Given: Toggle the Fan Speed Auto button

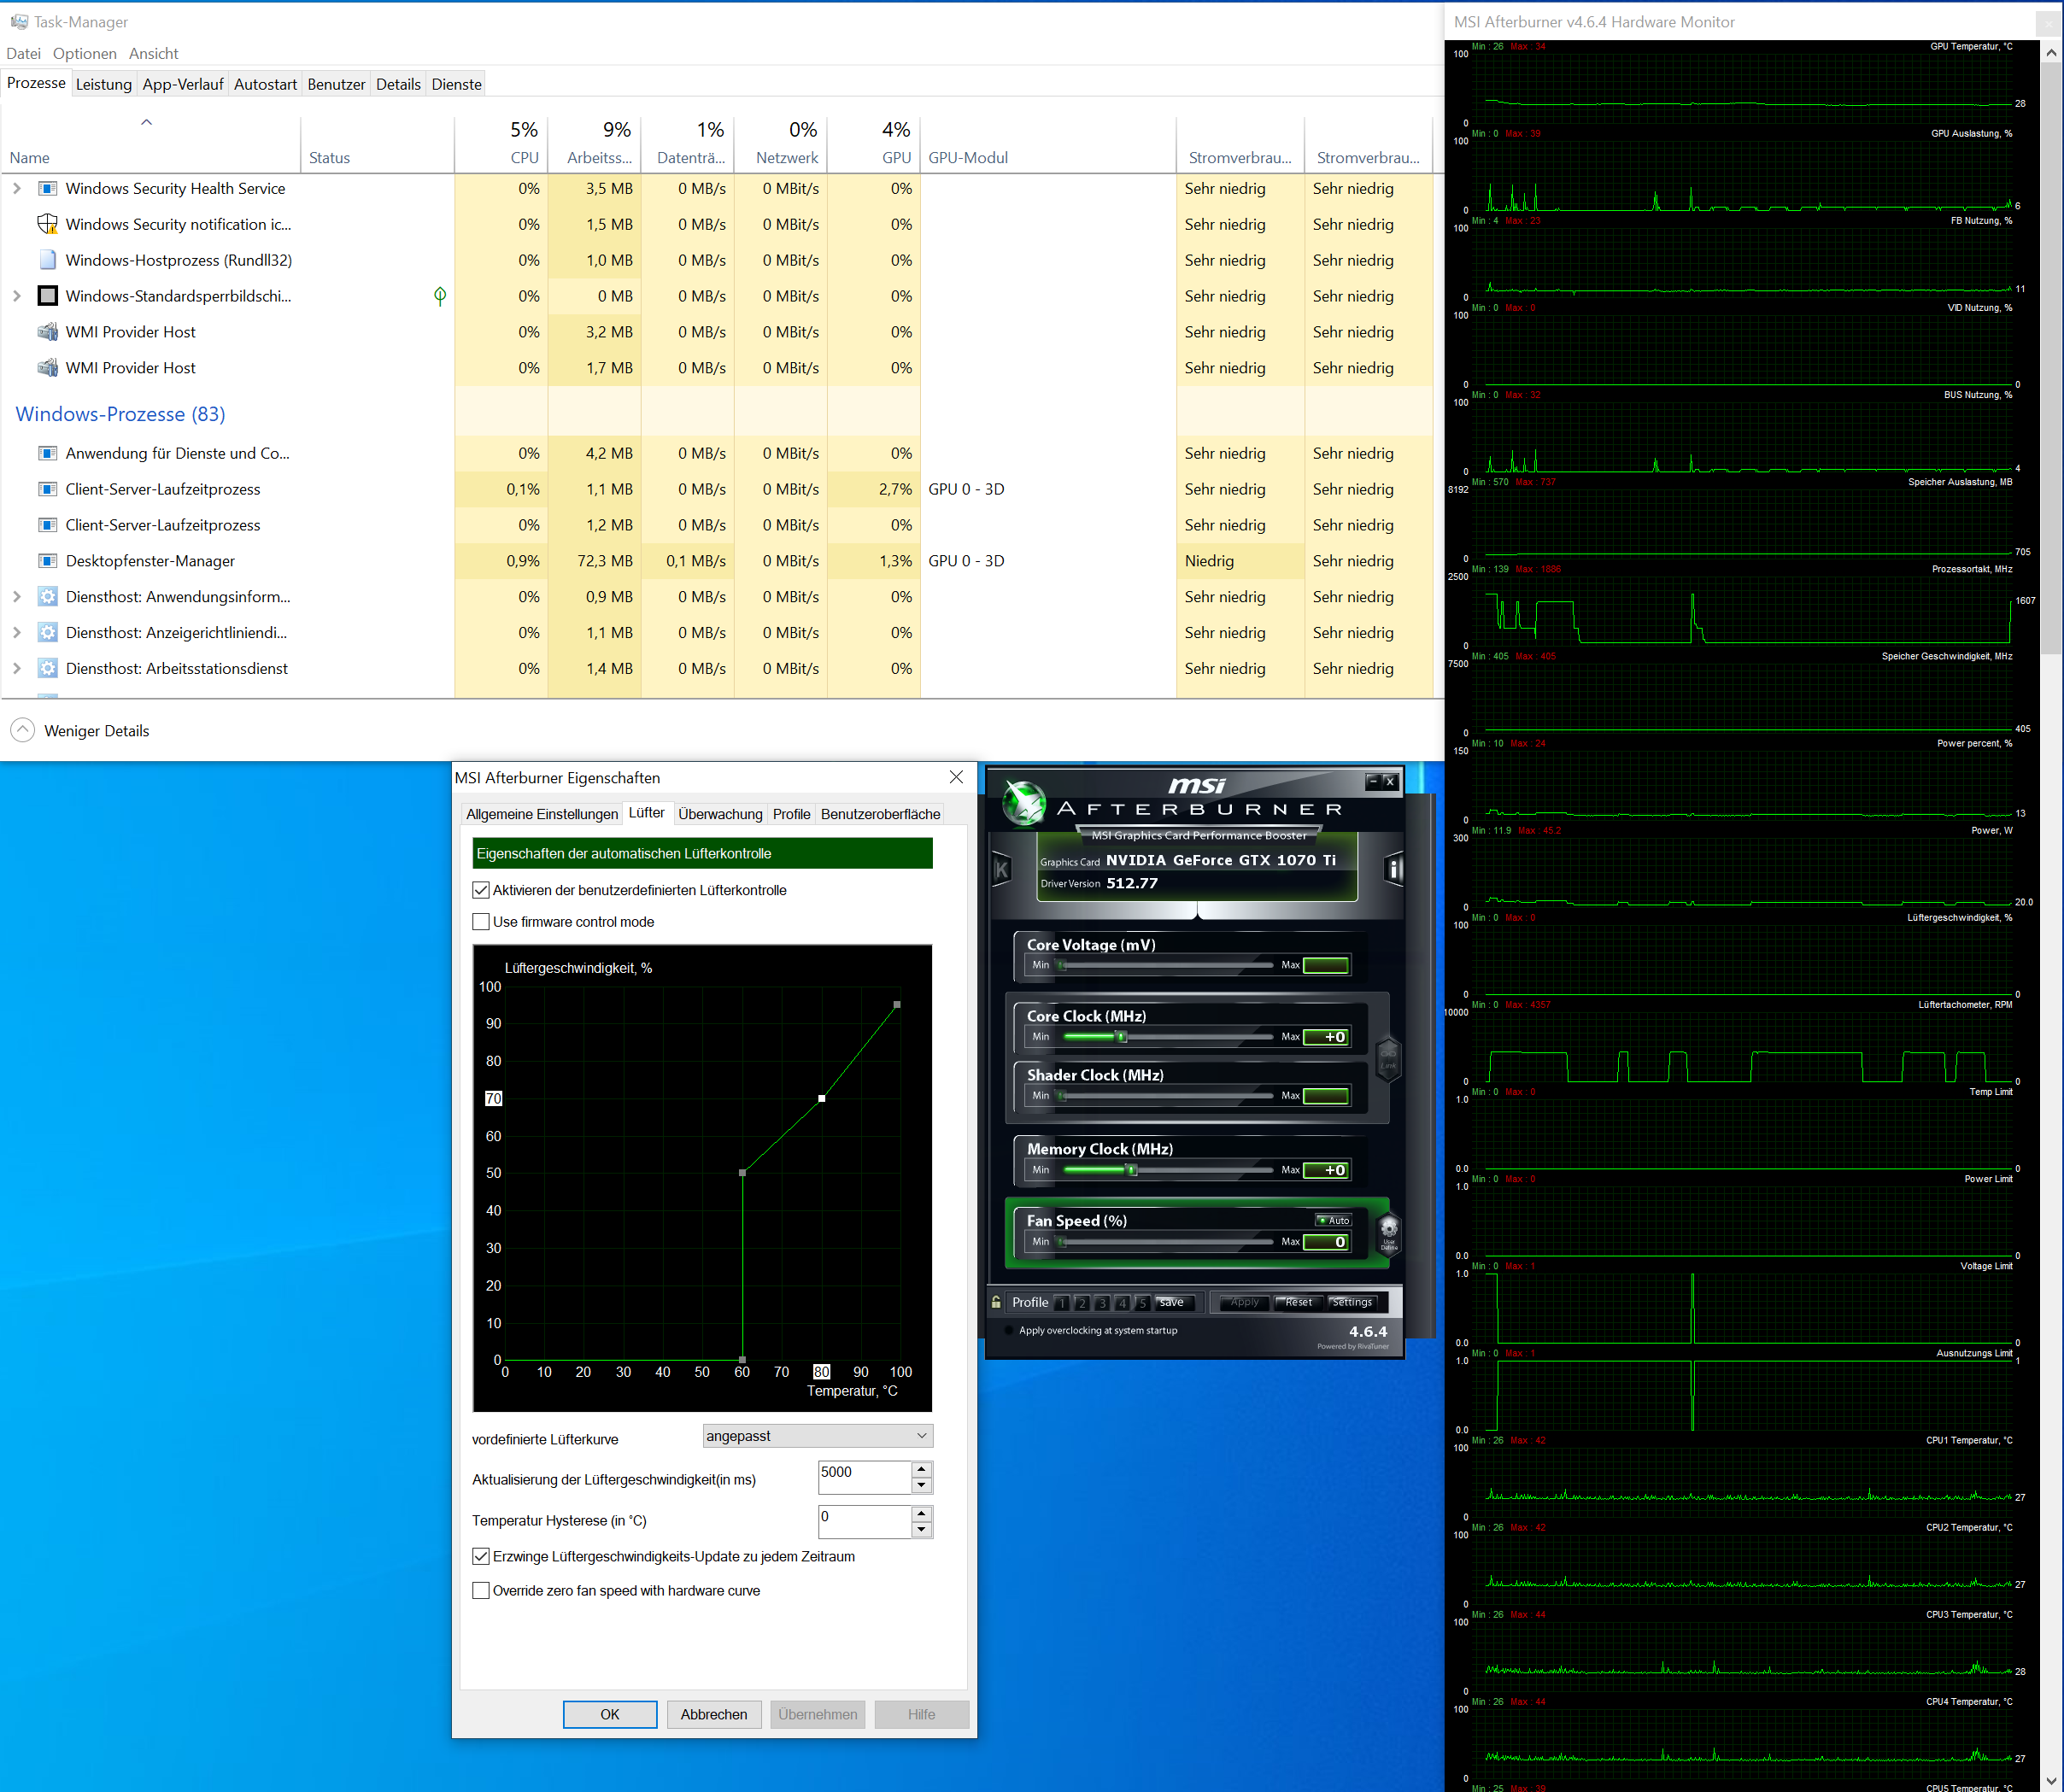Looking at the screenshot, I should coord(1333,1220).
